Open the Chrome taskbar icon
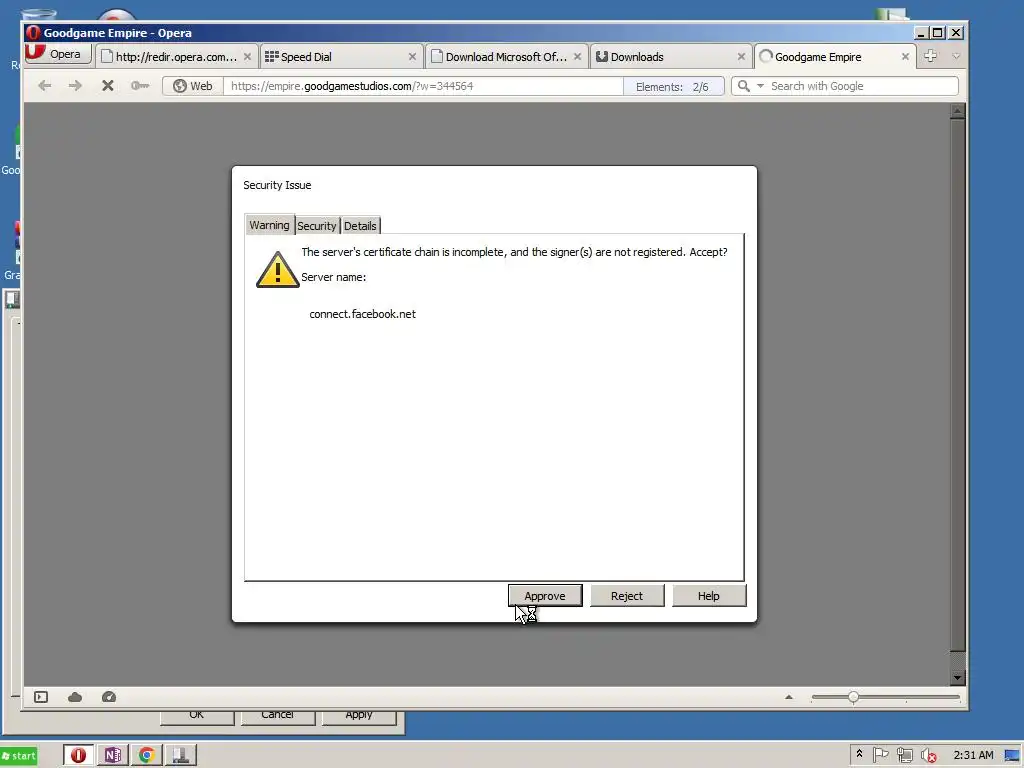The width and height of the screenshot is (1024, 768). pyautogui.click(x=147, y=756)
